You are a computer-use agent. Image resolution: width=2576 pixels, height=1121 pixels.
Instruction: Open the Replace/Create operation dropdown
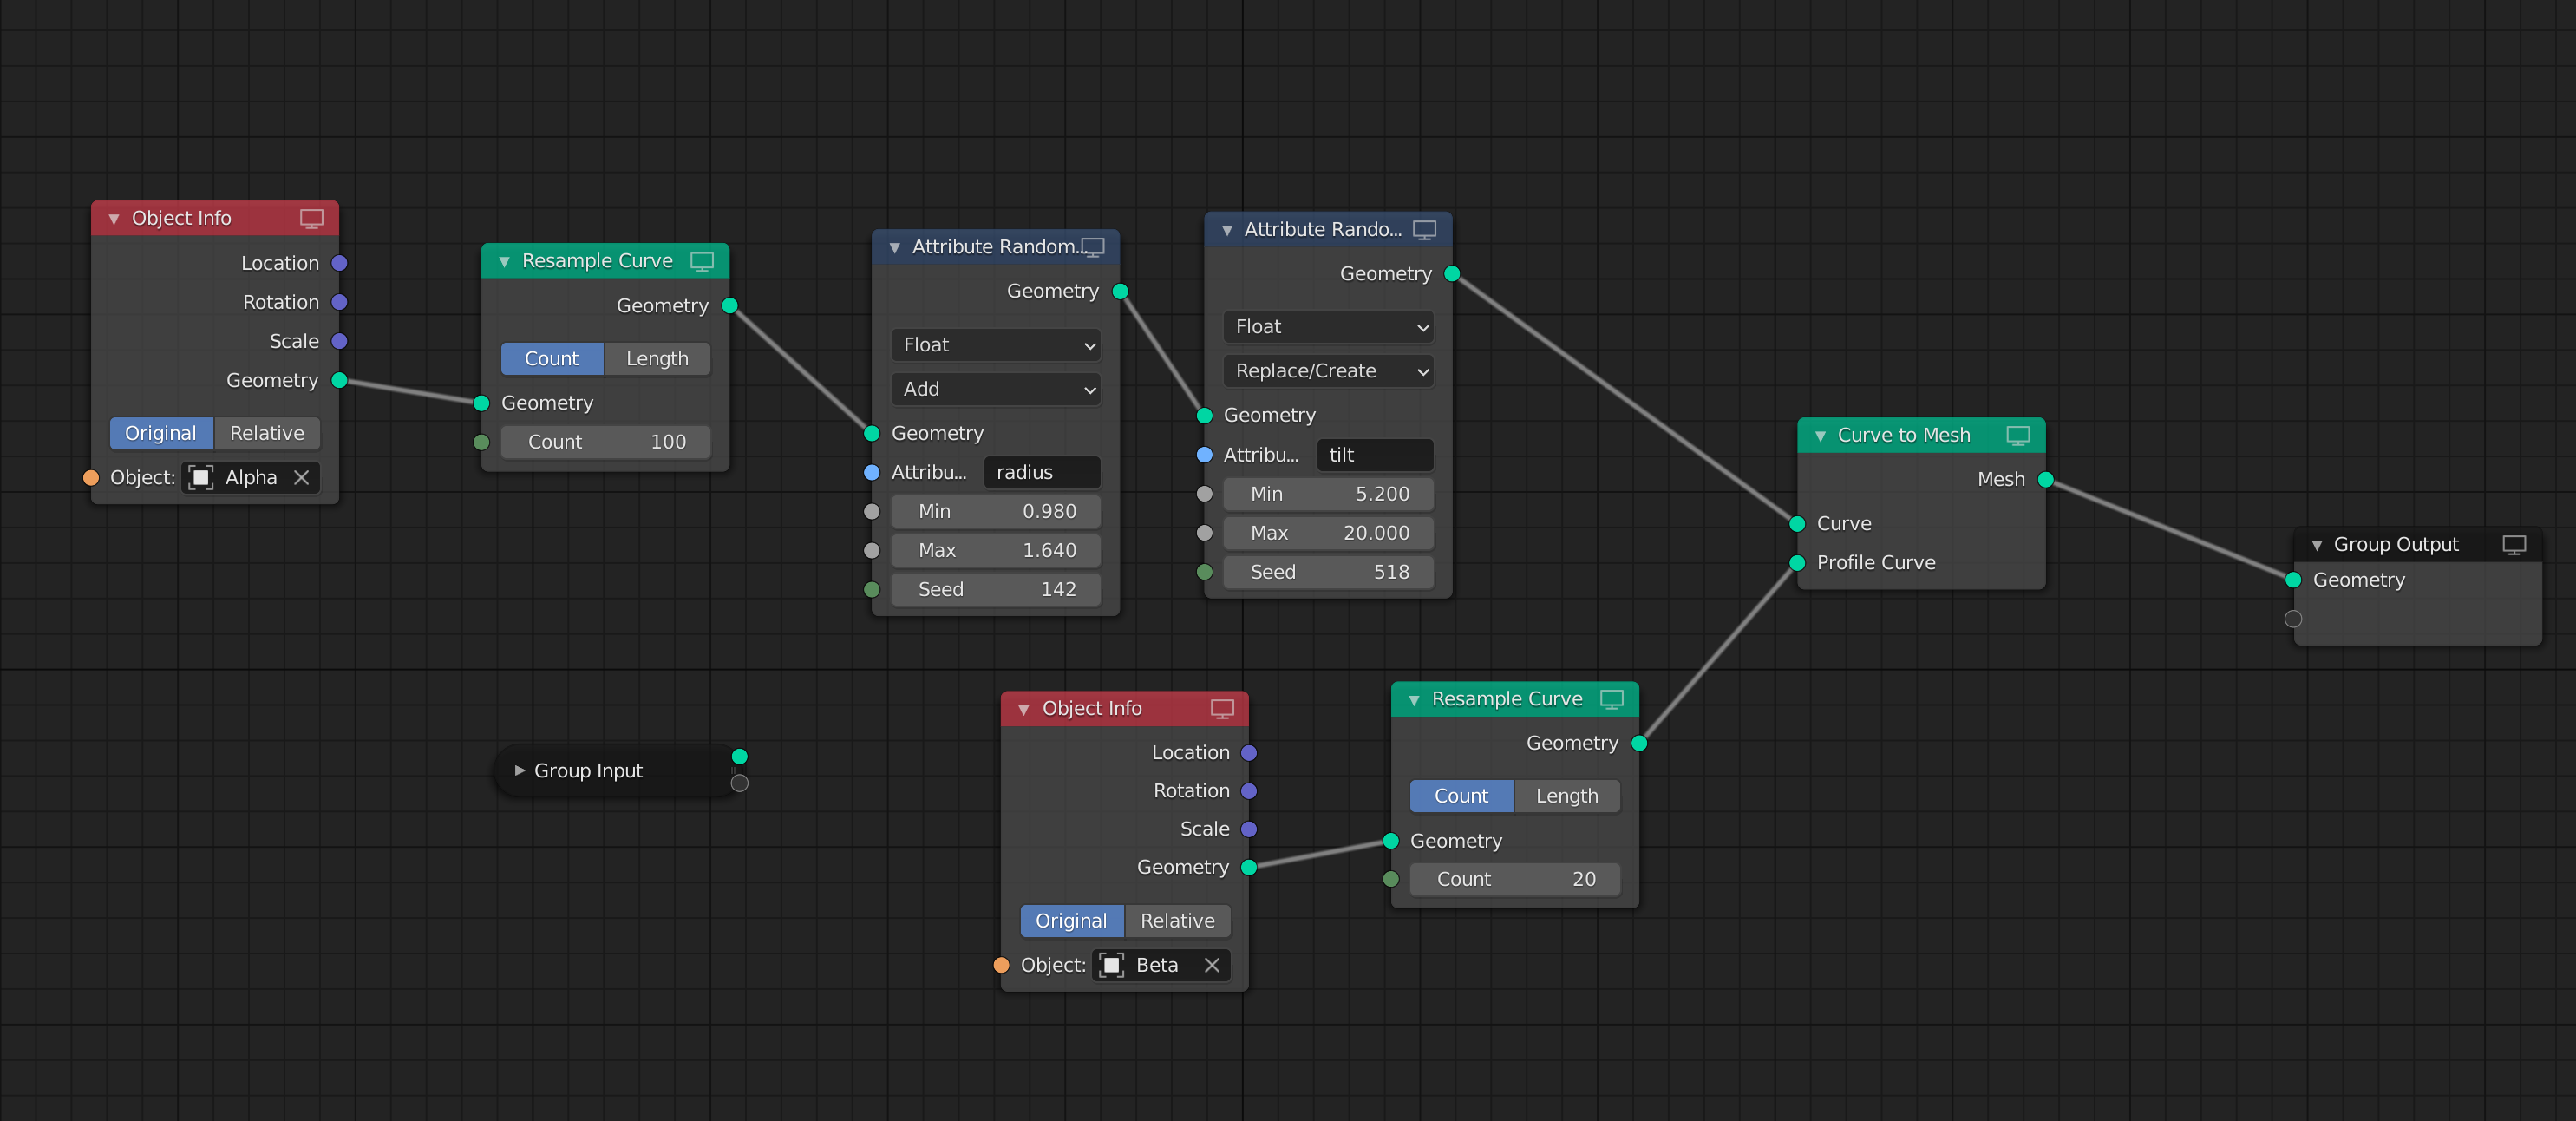coord(1328,371)
